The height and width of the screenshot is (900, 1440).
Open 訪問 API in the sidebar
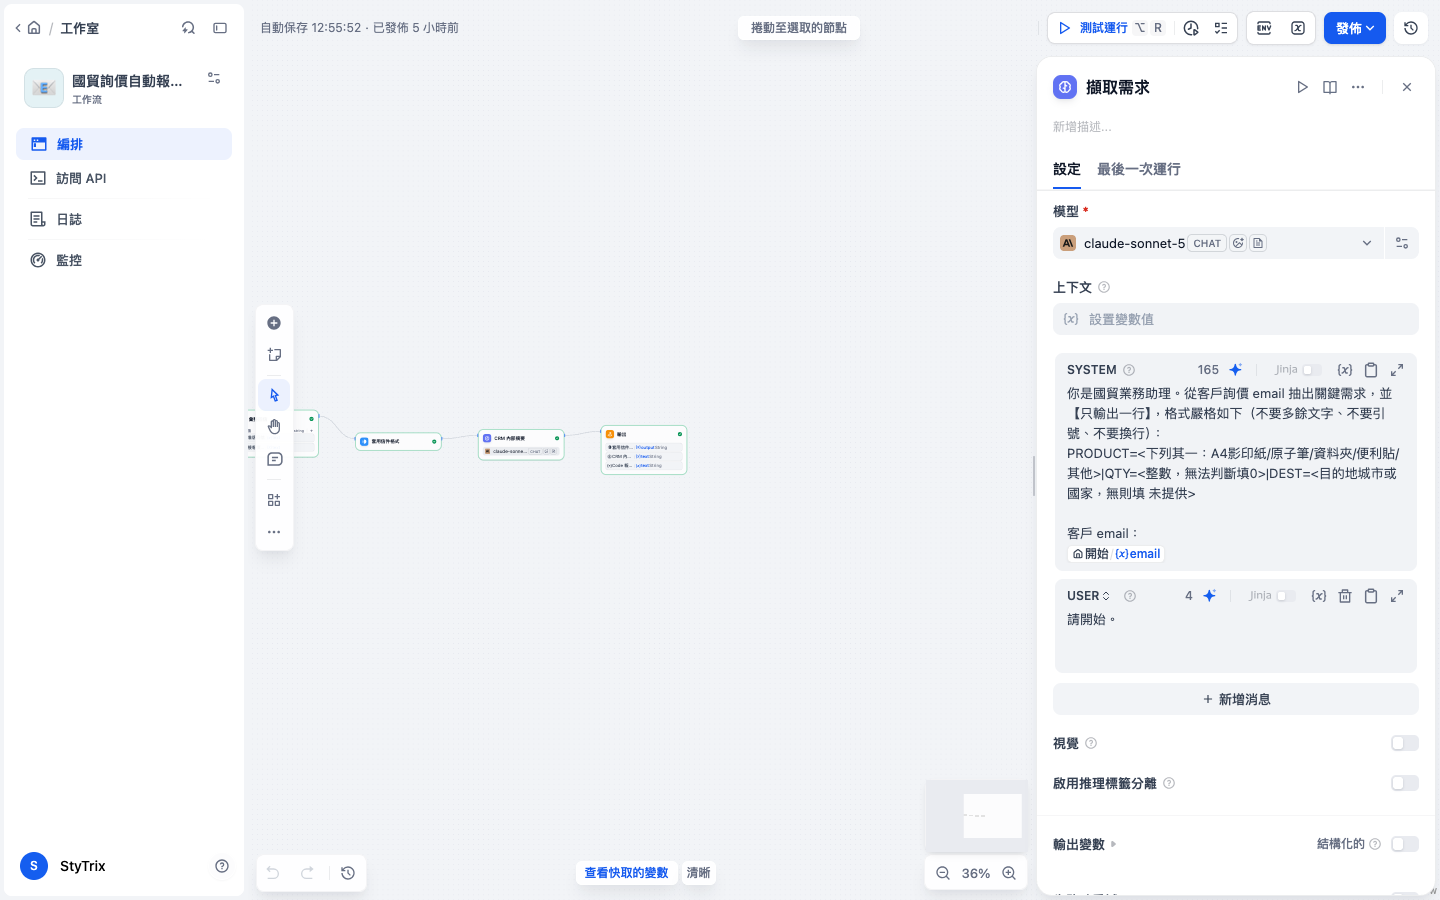[x=124, y=178]
